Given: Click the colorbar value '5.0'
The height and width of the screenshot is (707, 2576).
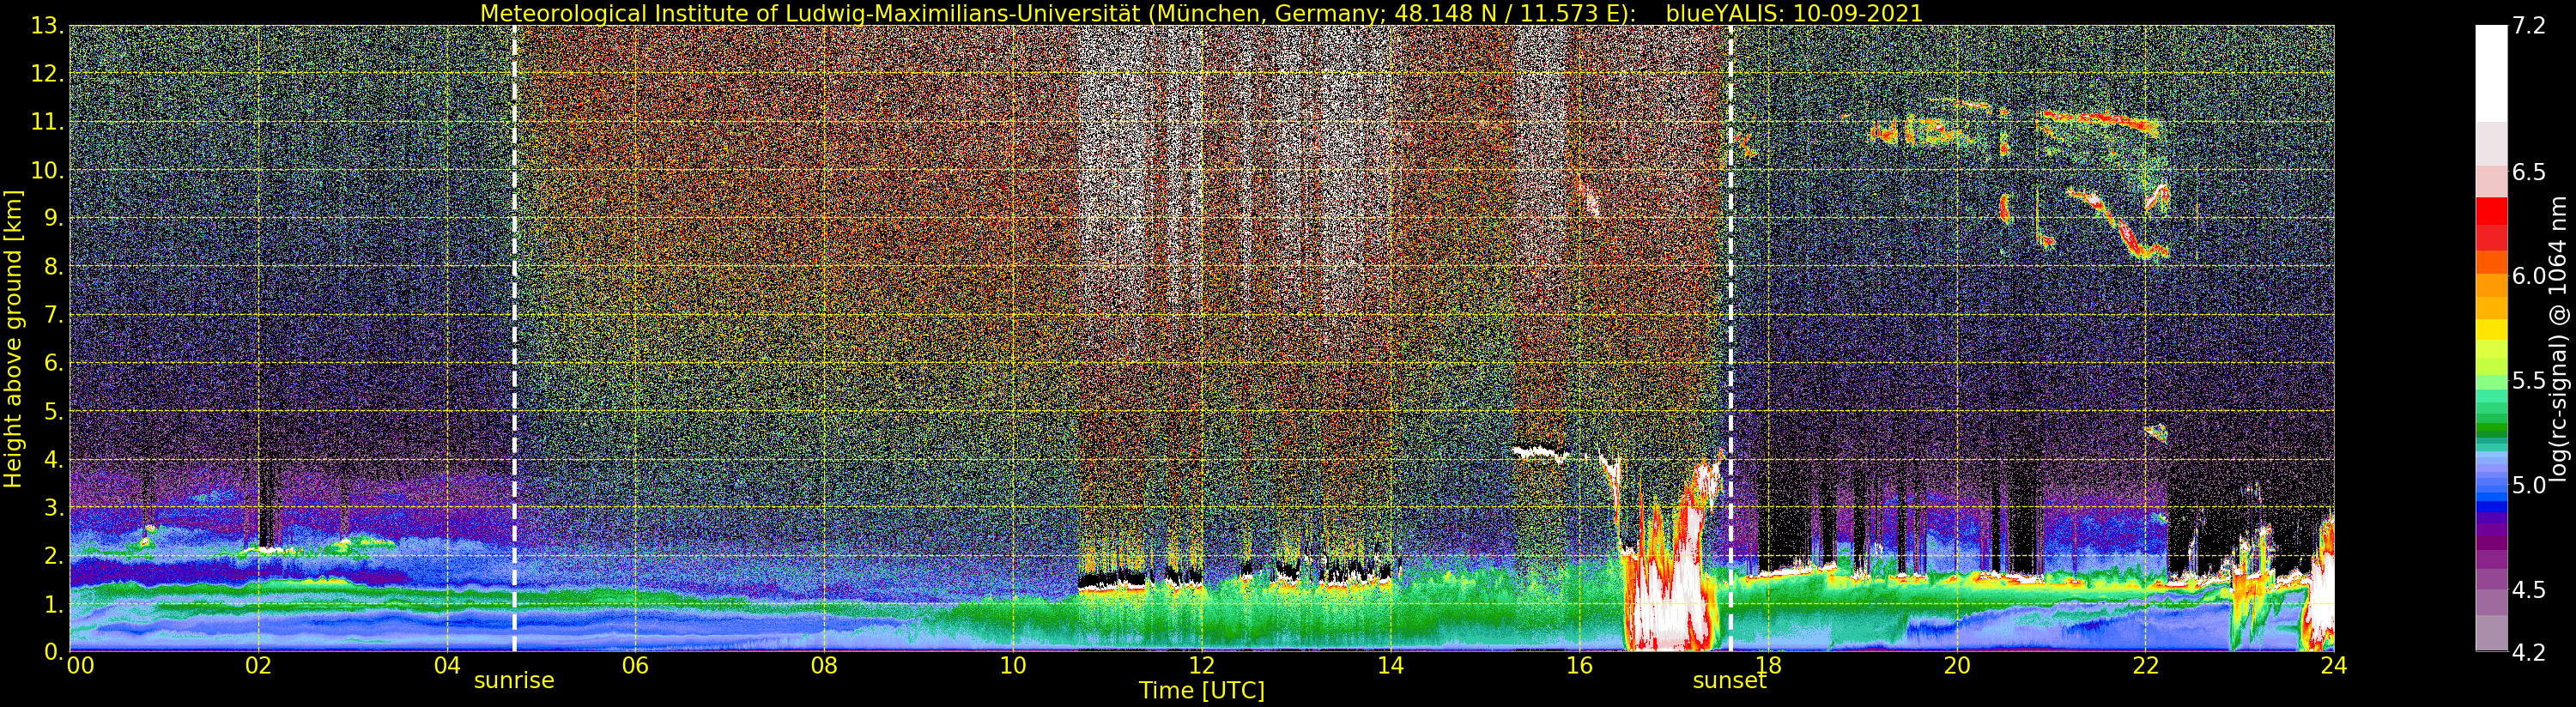Looking at the screenshot, I should (x=2528, y=485).
